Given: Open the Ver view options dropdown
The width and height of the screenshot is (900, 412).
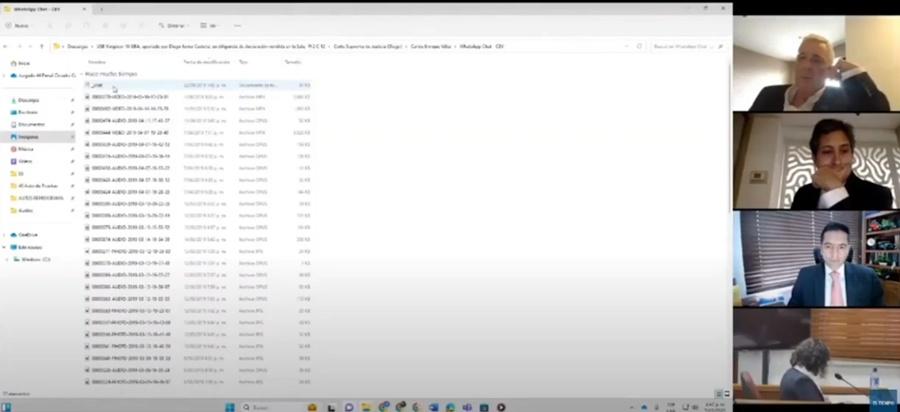Looking at the screenshot, I should (210, 25).
